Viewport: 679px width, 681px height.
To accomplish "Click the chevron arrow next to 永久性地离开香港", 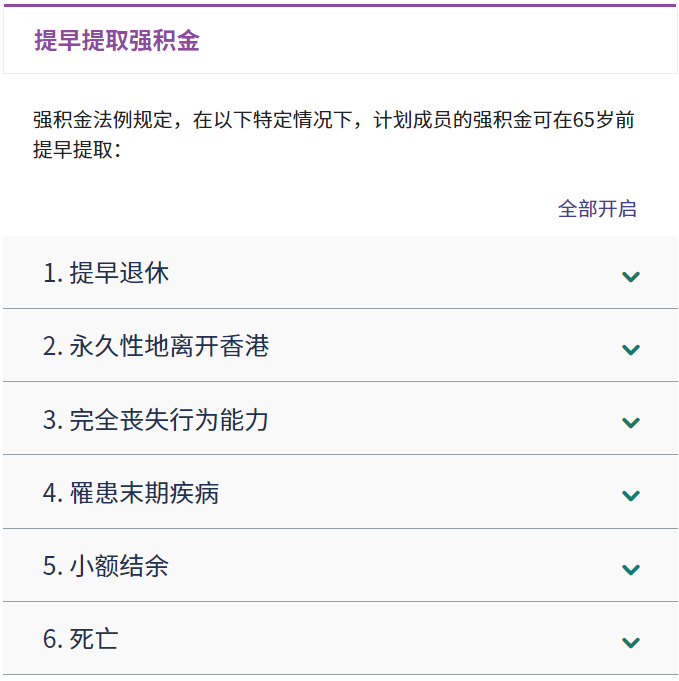I will click(x=630, y=349).
